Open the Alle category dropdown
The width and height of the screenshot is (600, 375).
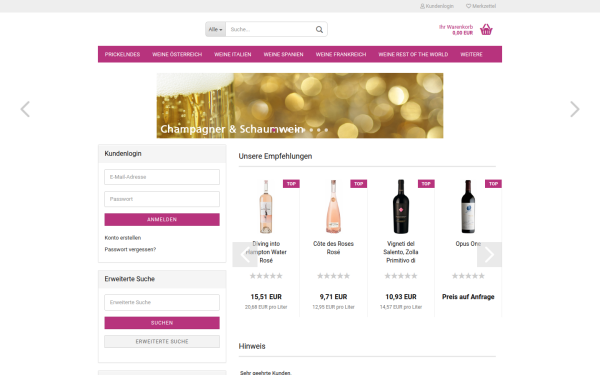tap(215, 29)
